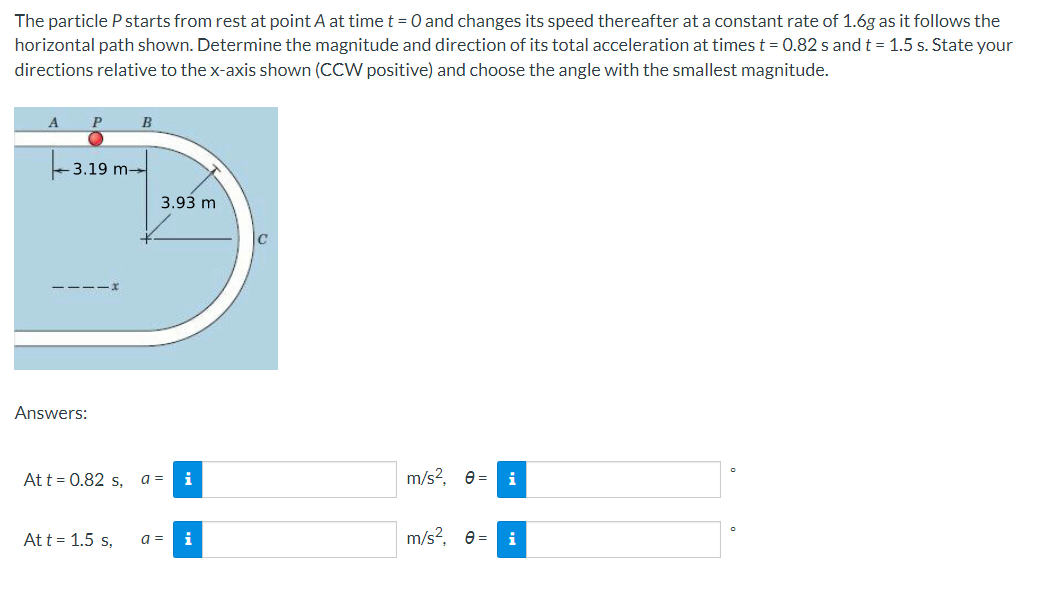The image size is (1040, 590).
Task: Select the At t = 0.82 s row label
Action: 73,479
